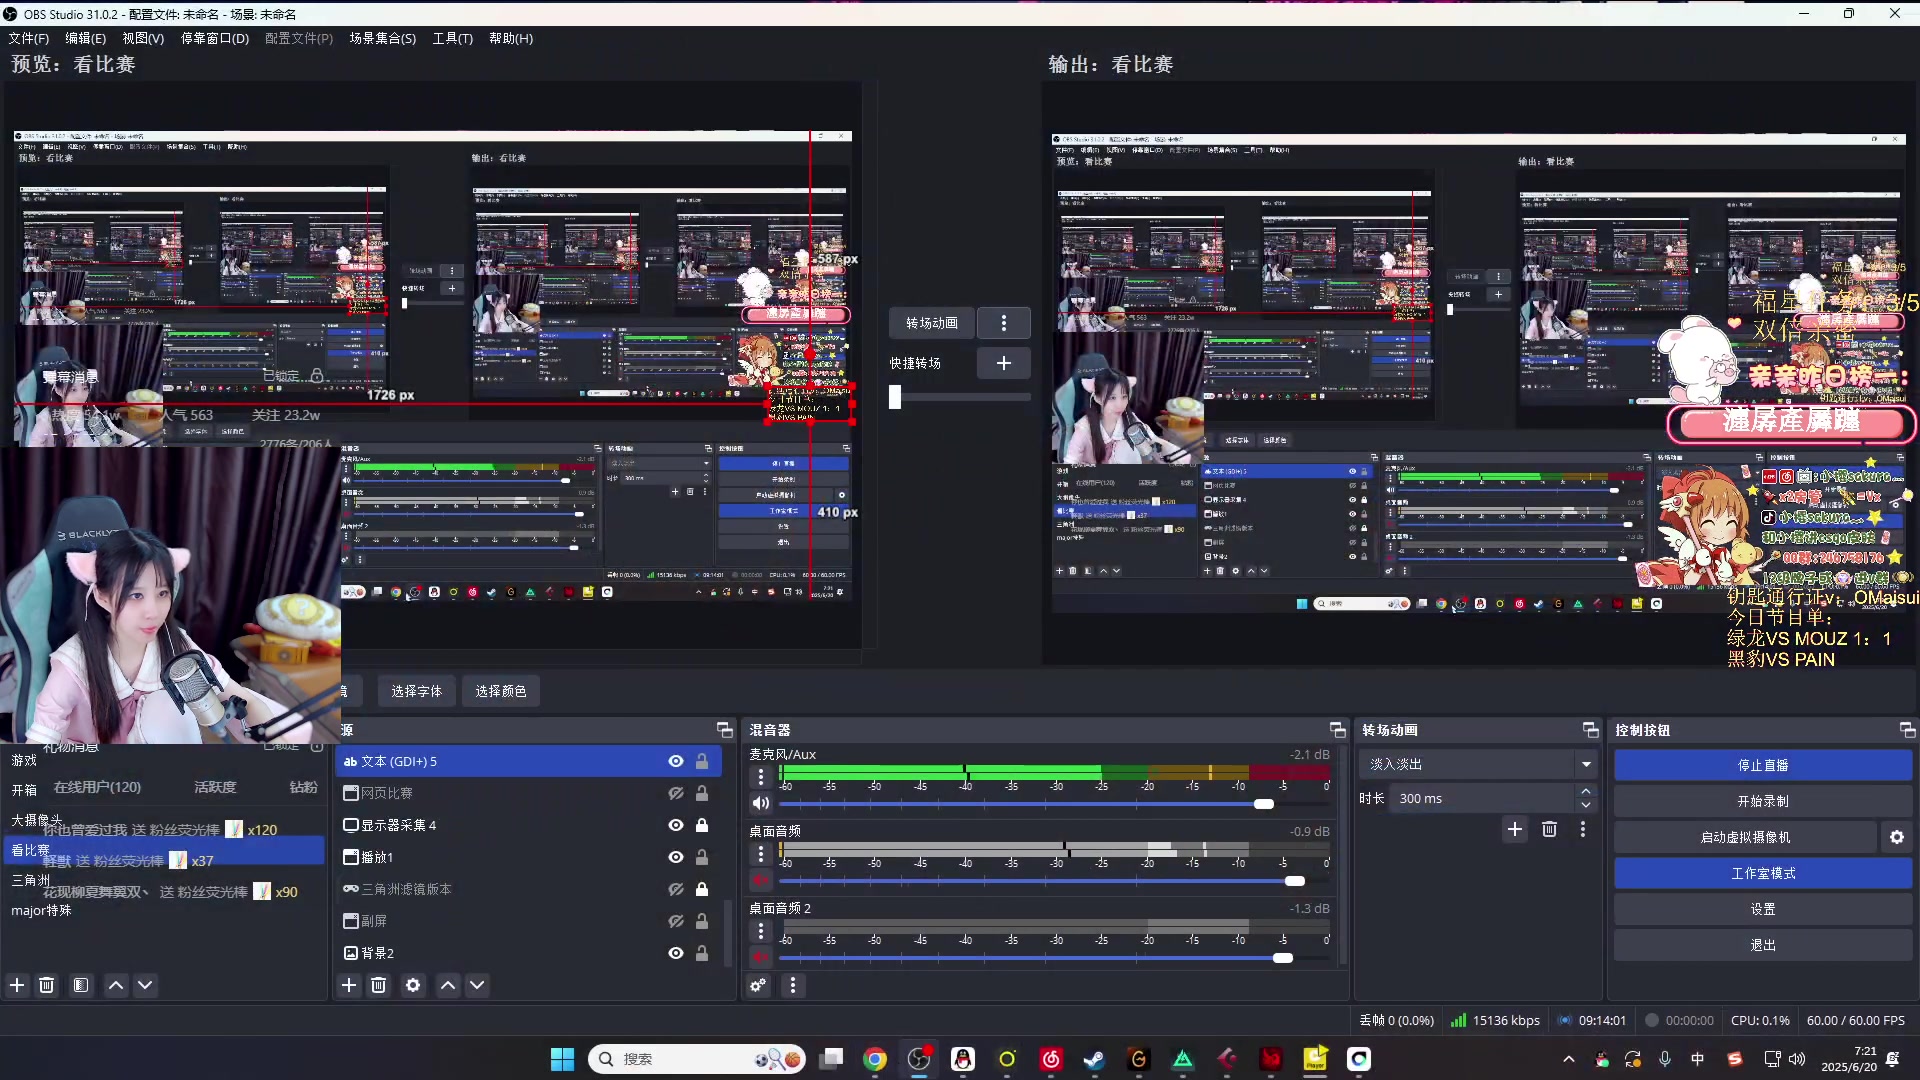1920x1080 pixels.
Task: Add quick transition with plus button
Action: click(1004, 363)
